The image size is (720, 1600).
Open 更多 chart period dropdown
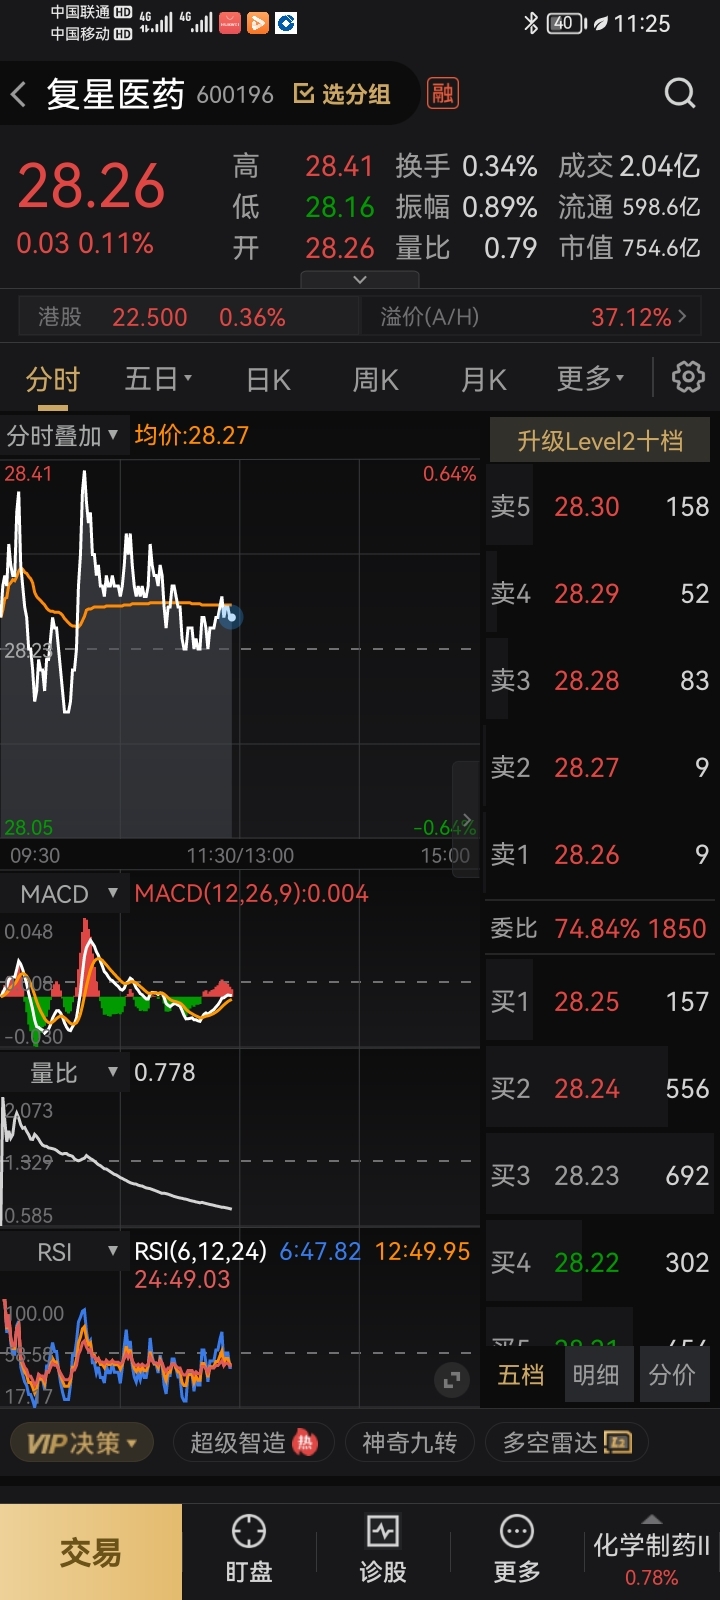[590, 379]
